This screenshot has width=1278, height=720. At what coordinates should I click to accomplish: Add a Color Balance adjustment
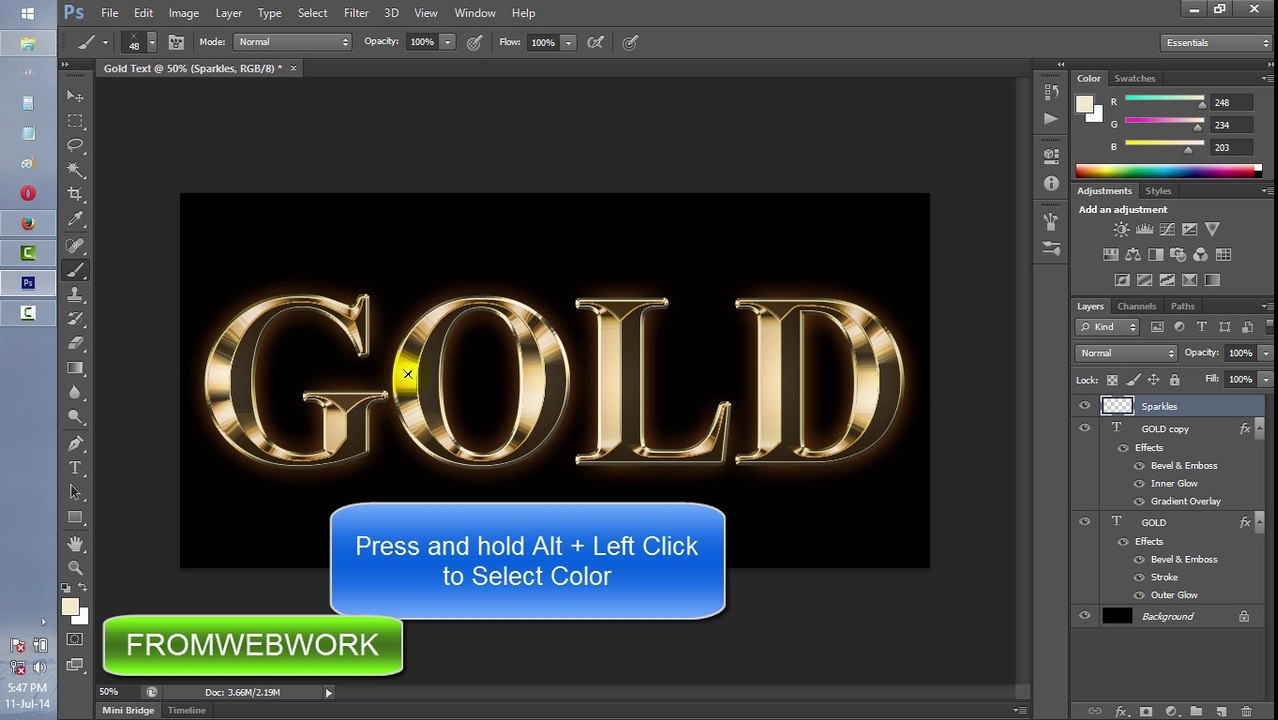(1133, 255)
